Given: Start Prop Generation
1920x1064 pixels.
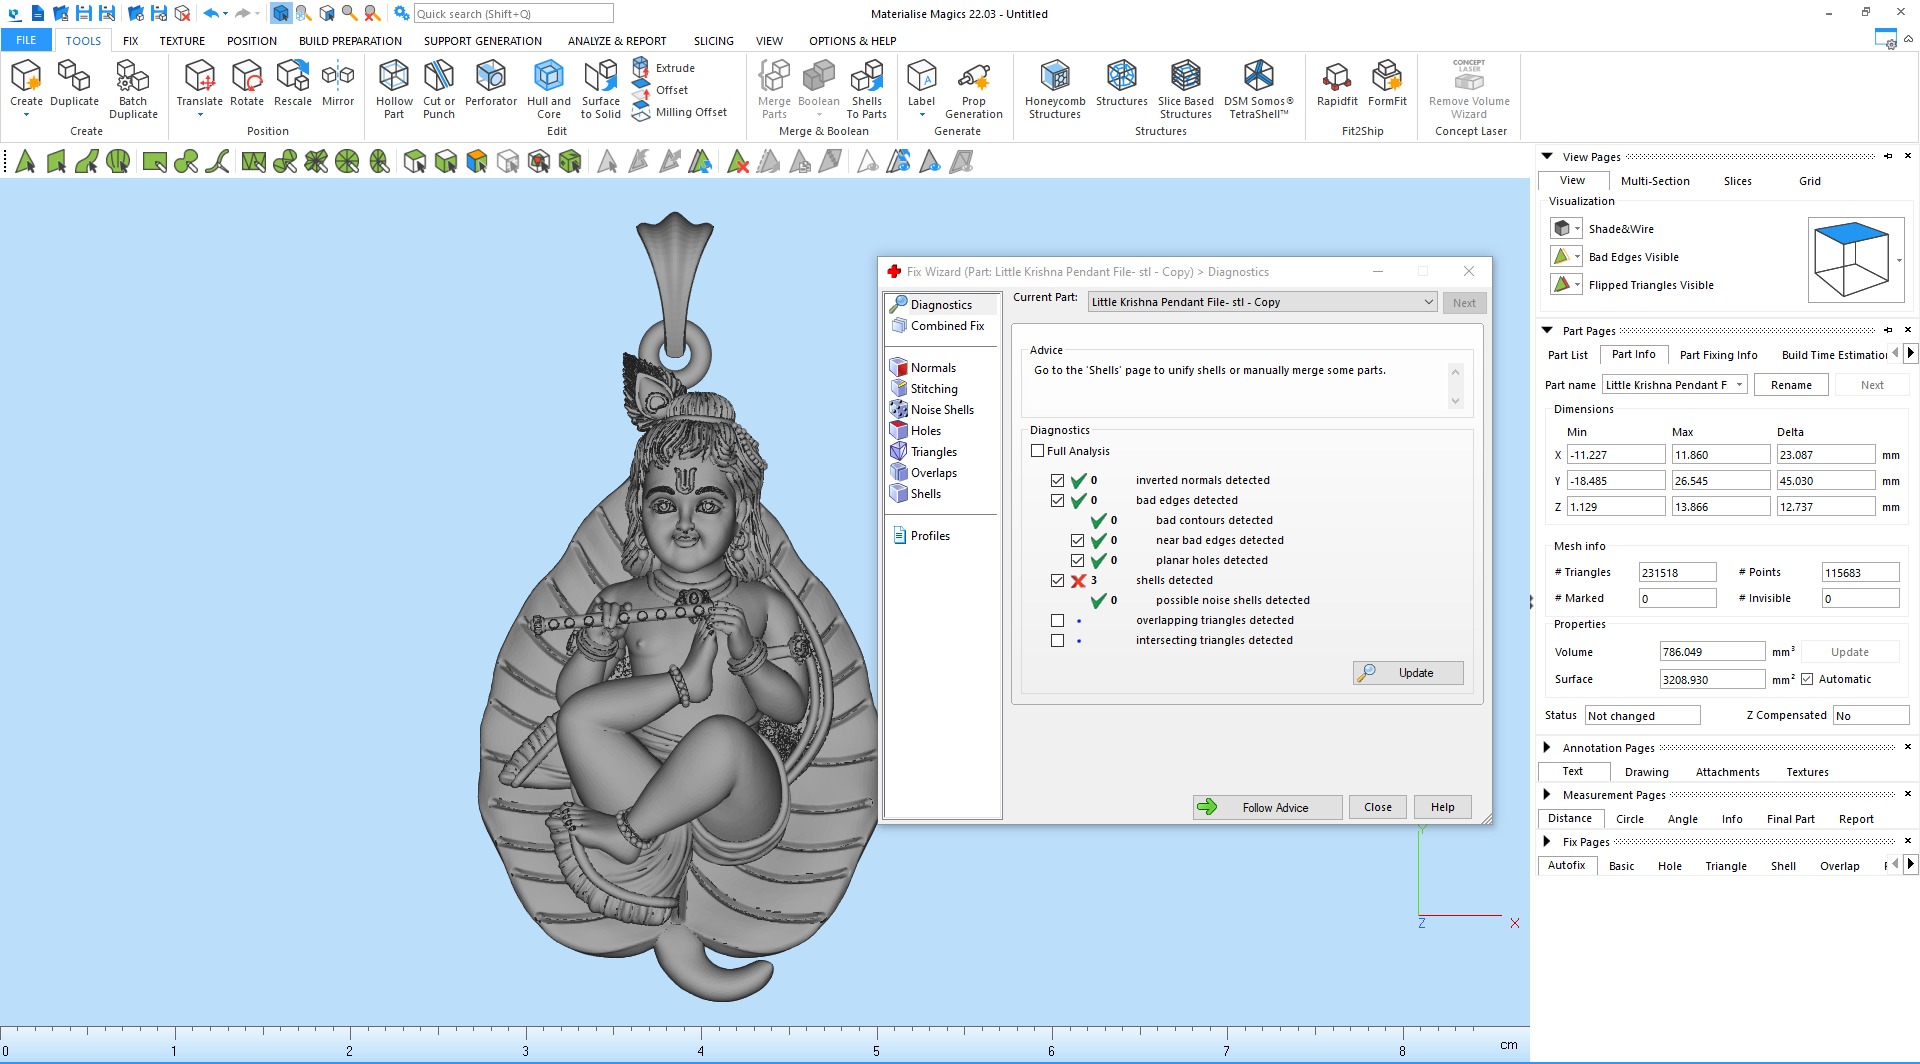Looking at the screenshot, I should click(974, 88).
